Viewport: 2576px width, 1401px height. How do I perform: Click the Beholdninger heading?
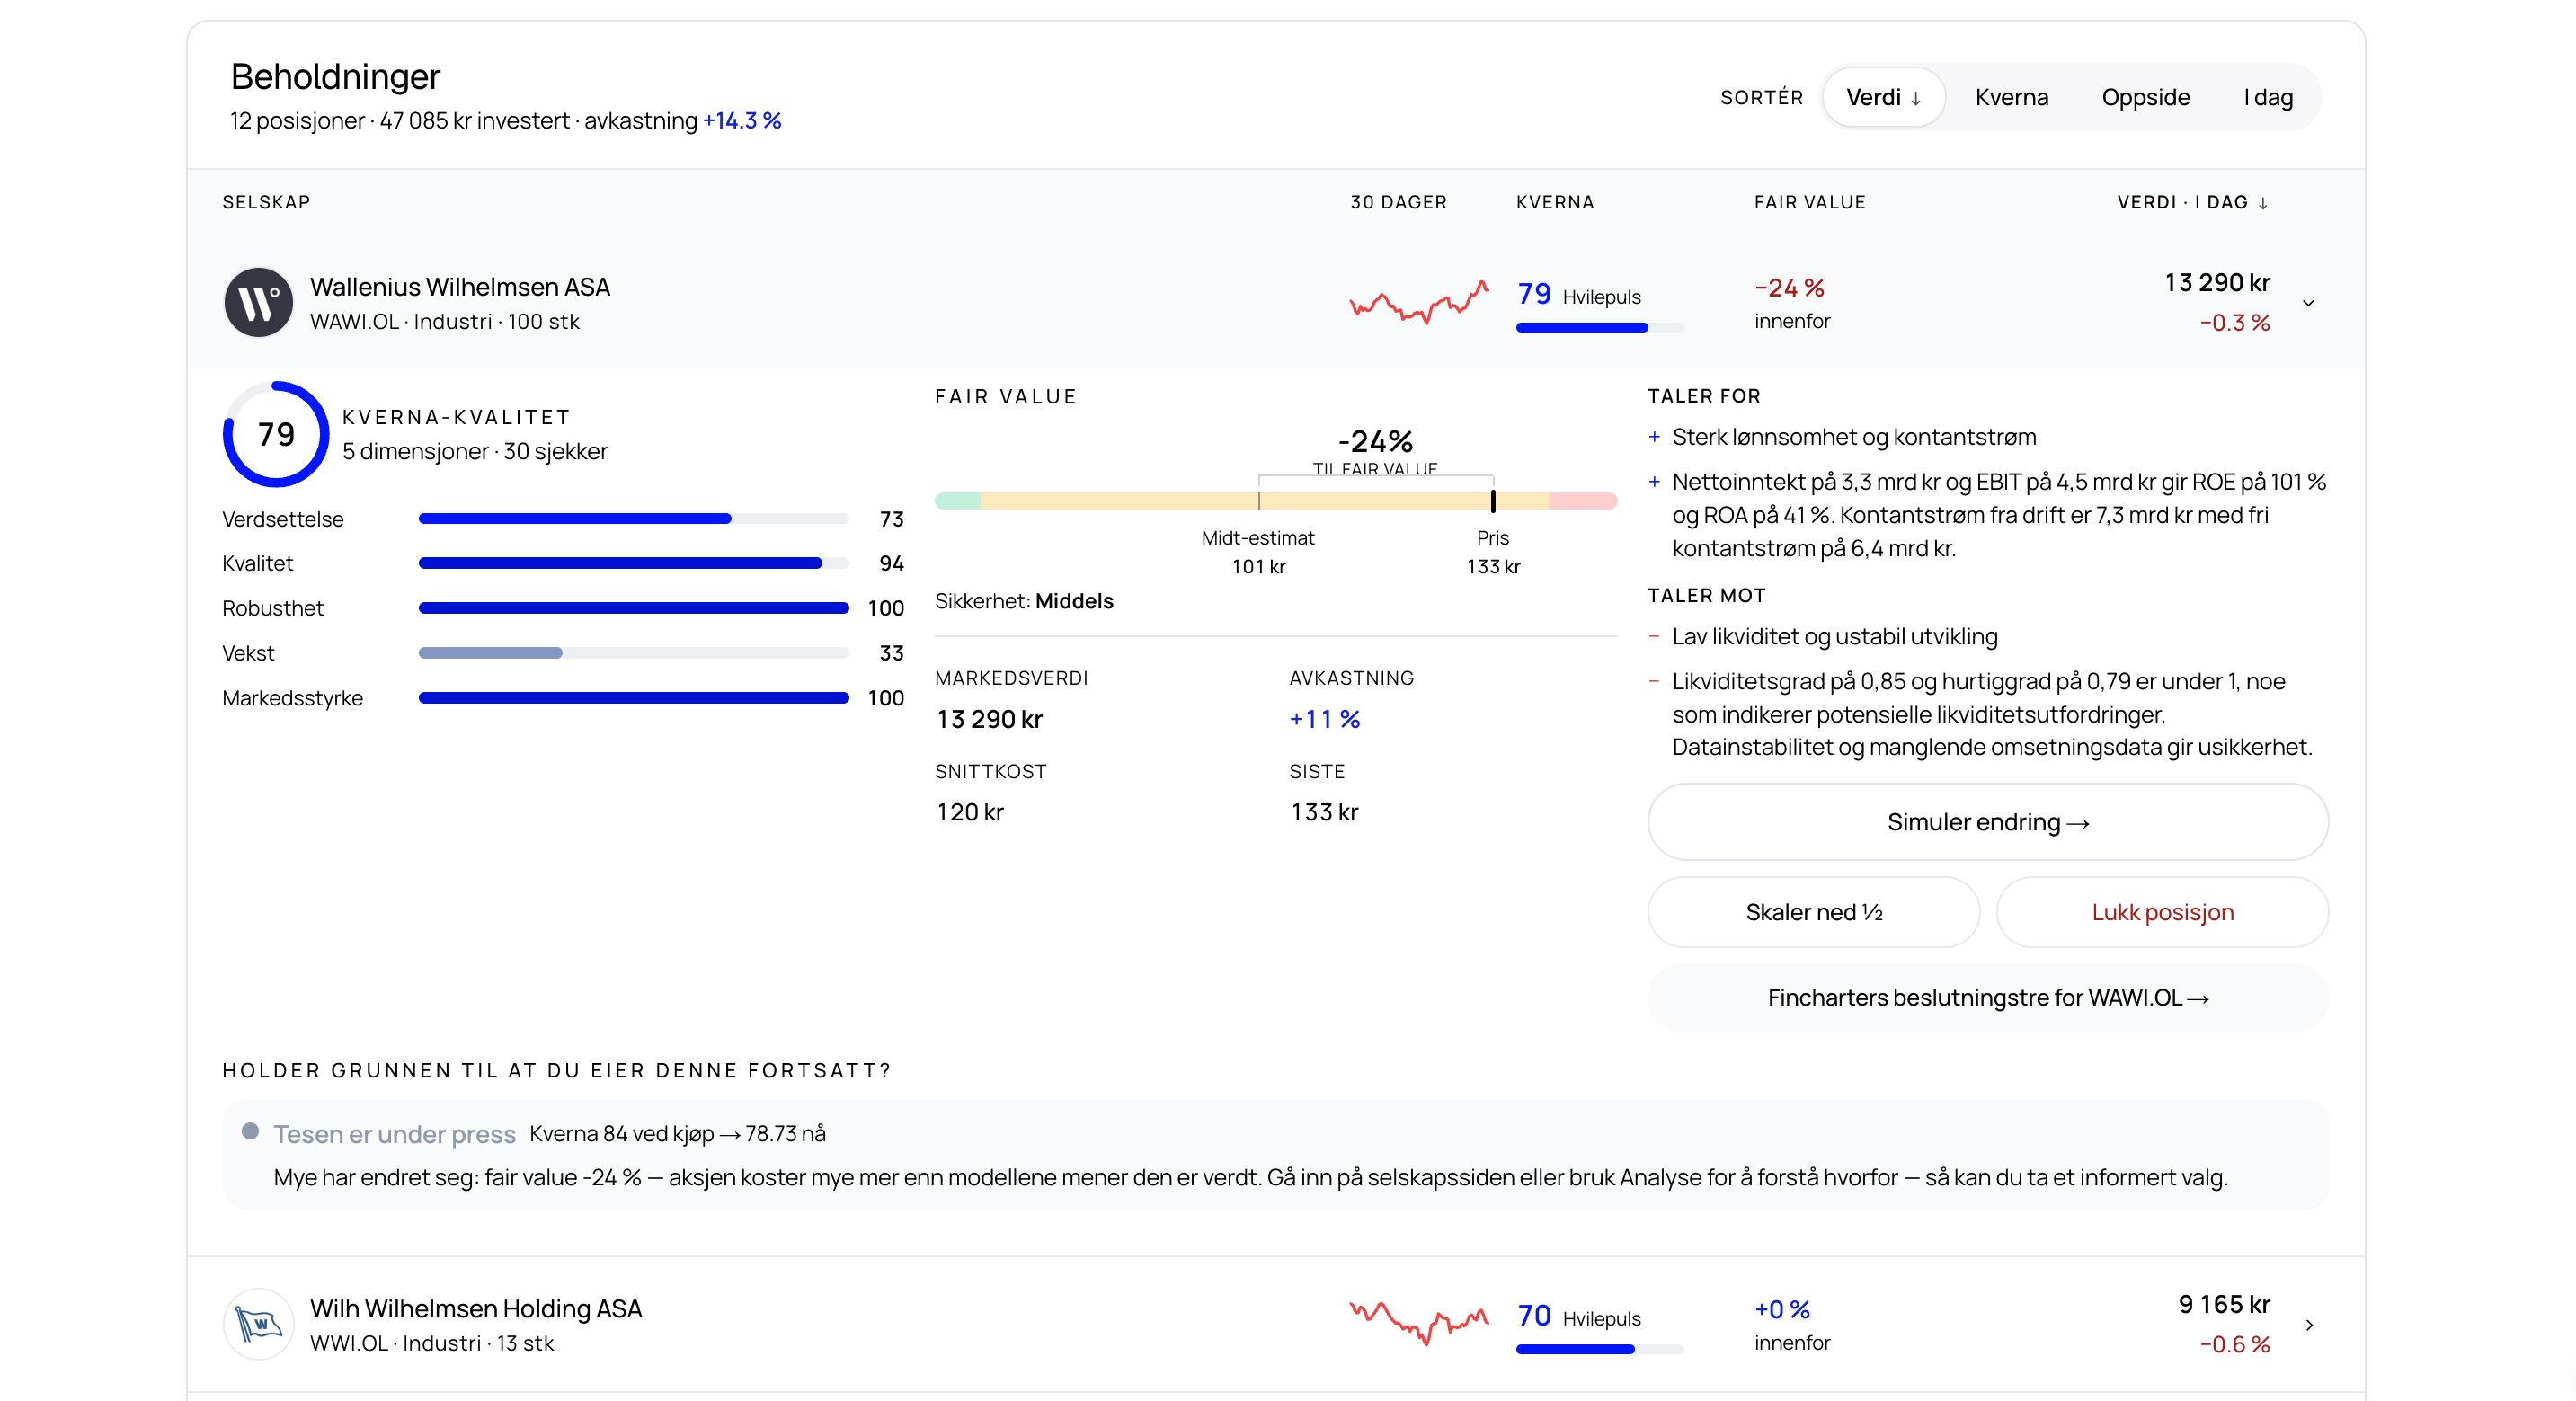coord(336,76)
